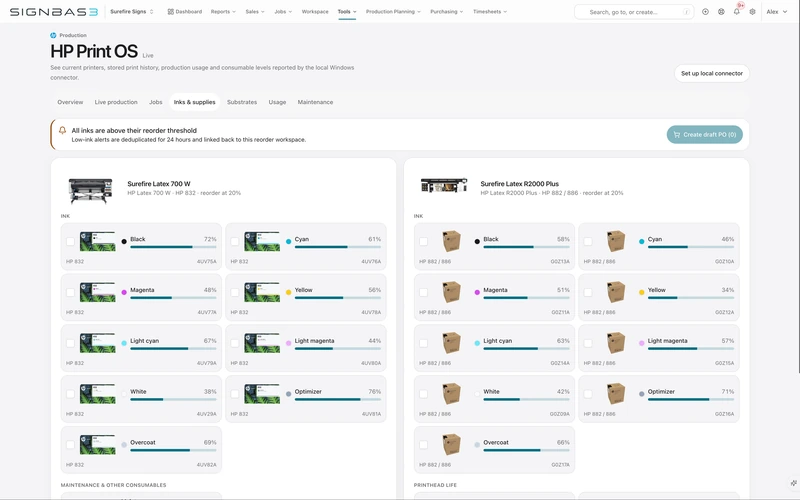Click the 700 W Light cyan cartridge image
Screen dimensions: 800x500
pyautogui.click(x=97, y=343)
